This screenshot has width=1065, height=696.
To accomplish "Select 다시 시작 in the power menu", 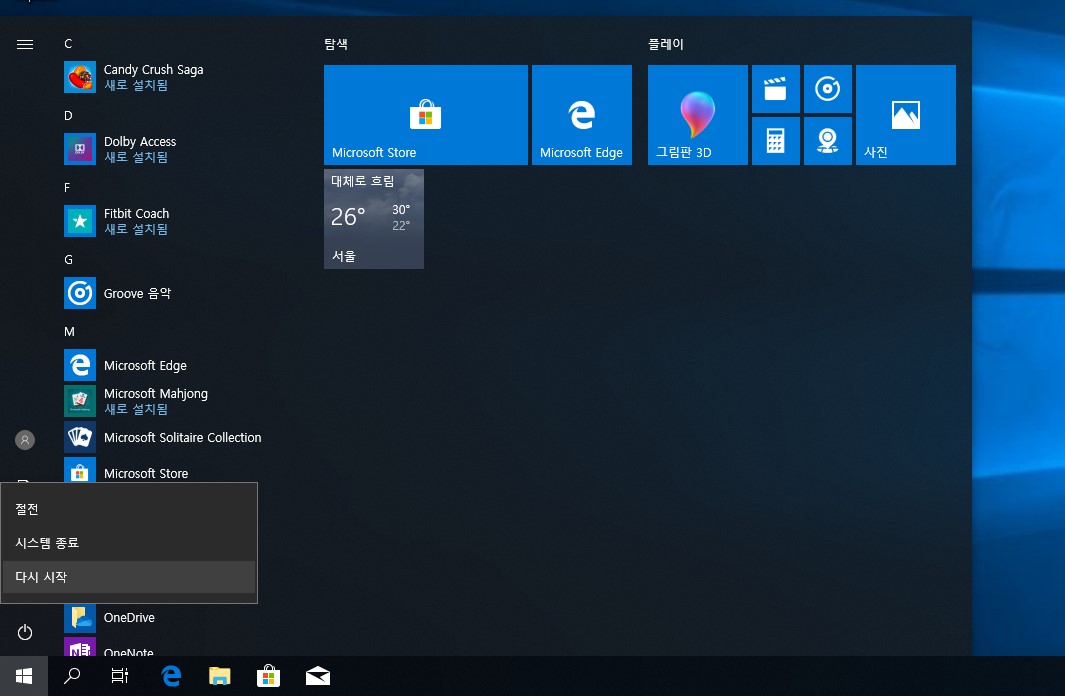I will tap(129, 576).
